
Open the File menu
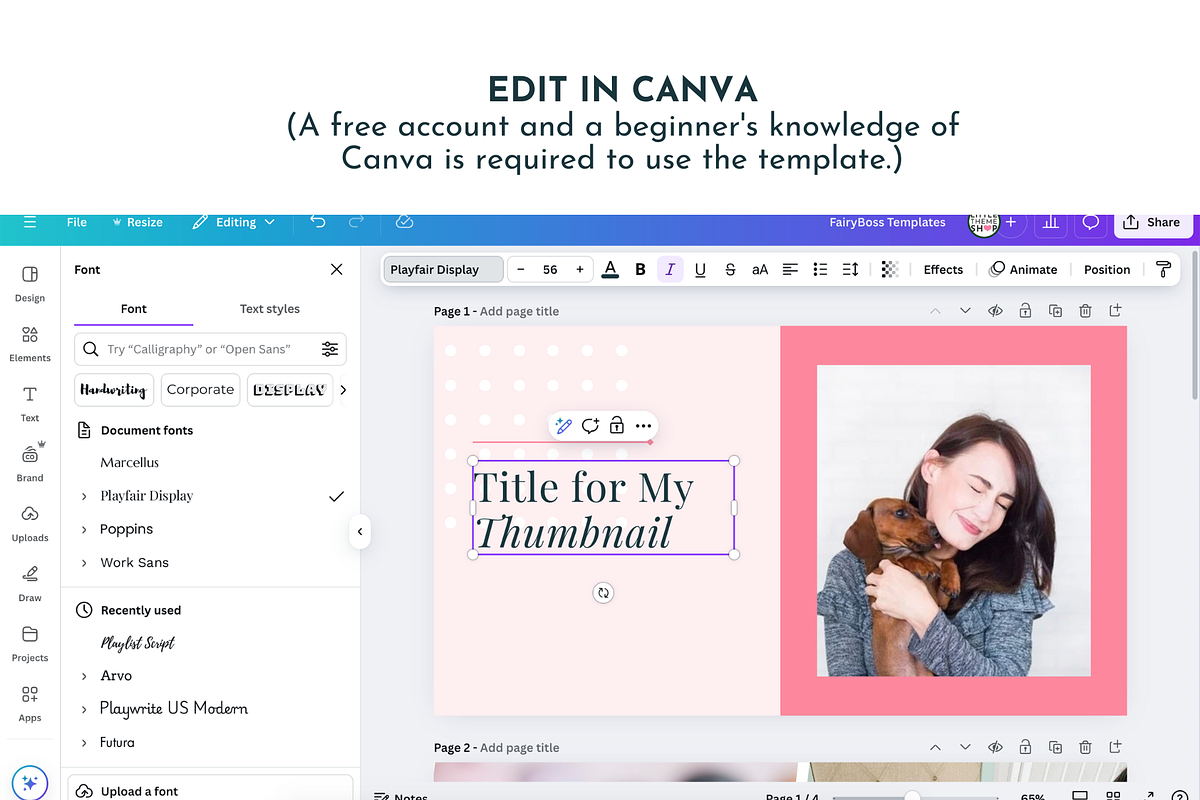tap(77, 222)
